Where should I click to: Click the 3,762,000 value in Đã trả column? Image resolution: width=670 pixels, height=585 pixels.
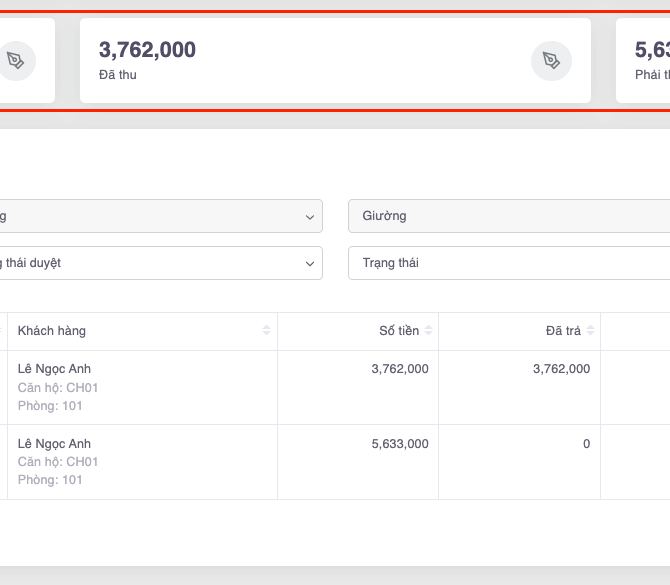(561, 369)
